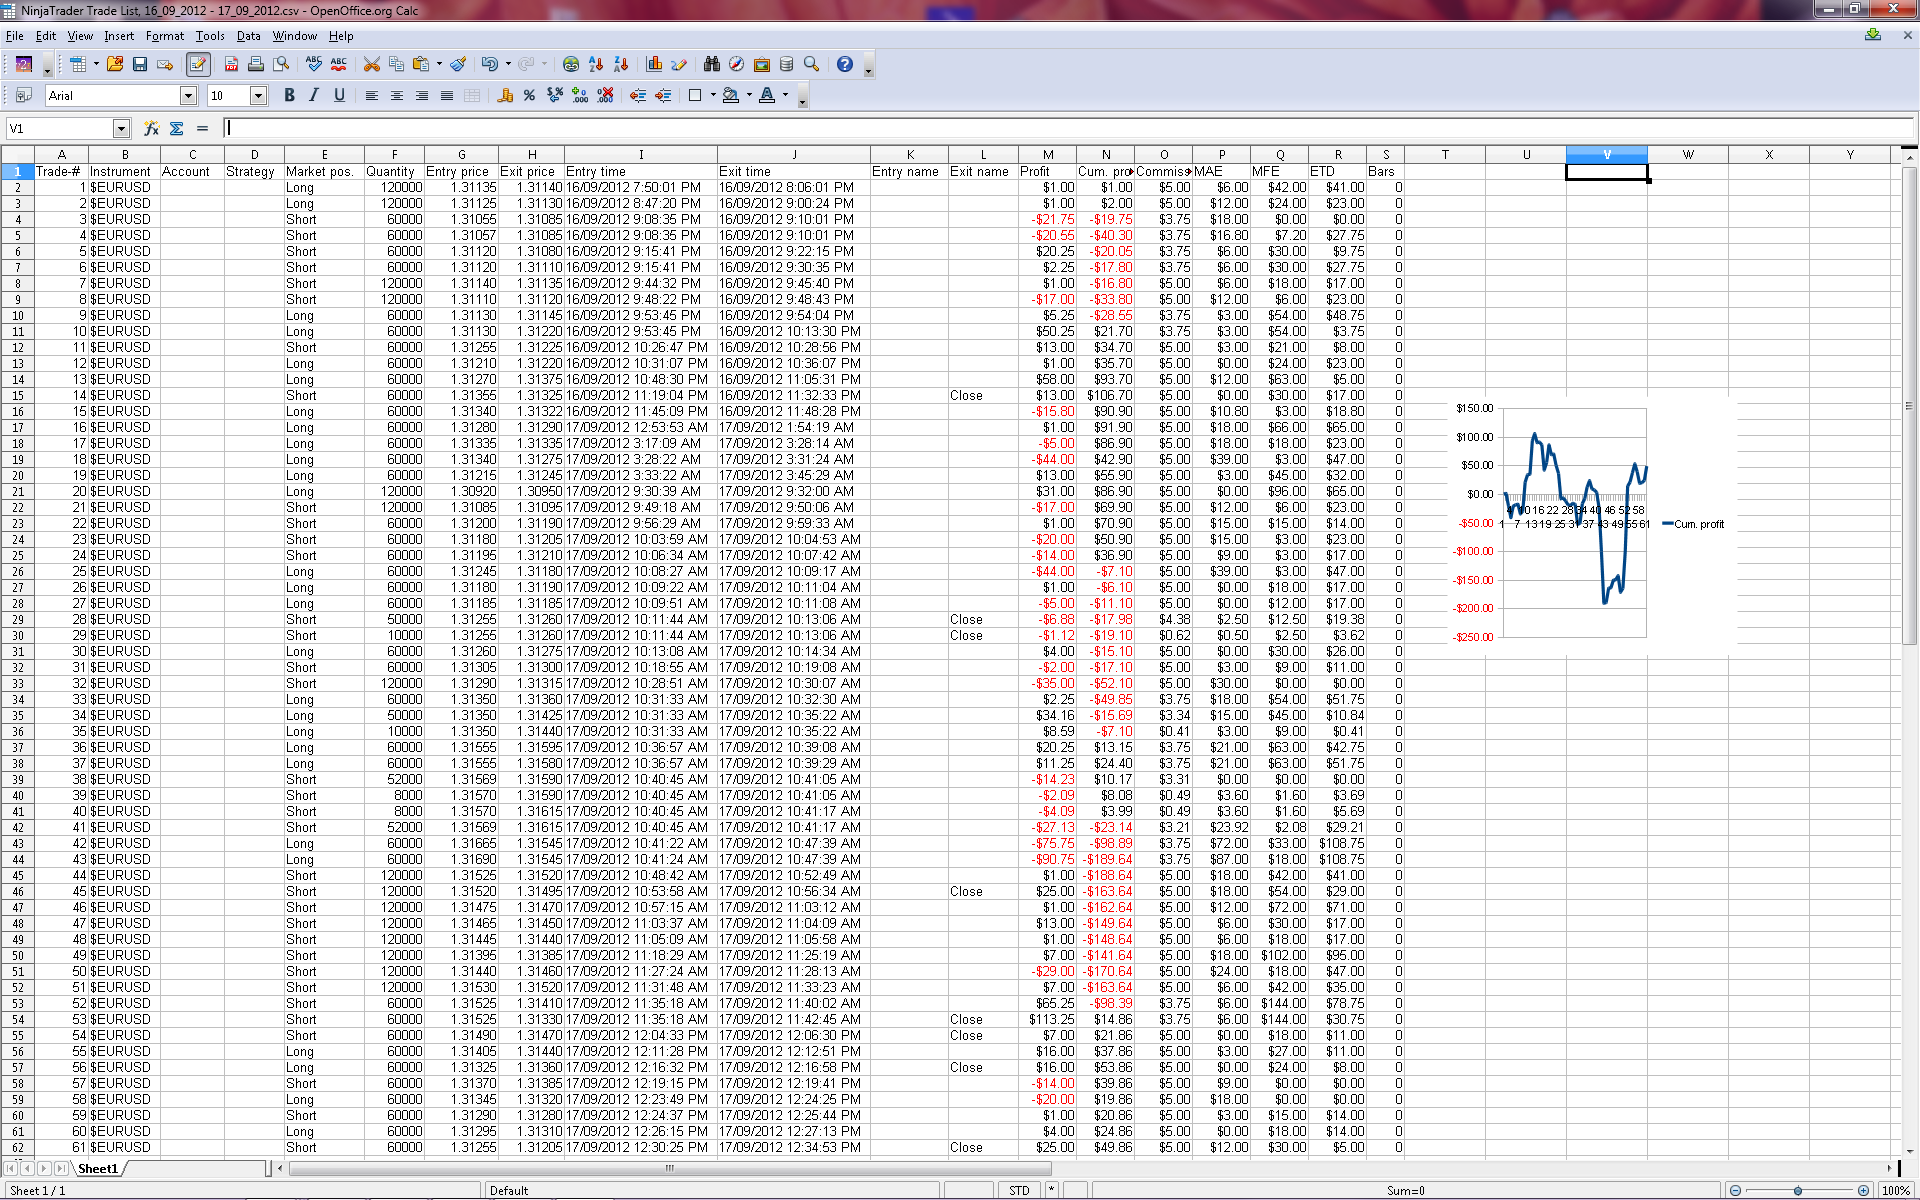Run the Spelling and Grammar check
This screenshot has width=1920, height=1200.
pyautogui.click(x=314, y=64)
